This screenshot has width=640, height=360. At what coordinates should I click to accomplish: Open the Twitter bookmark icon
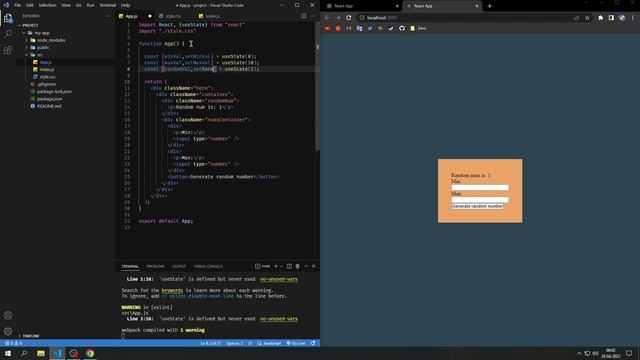(370, 28)
